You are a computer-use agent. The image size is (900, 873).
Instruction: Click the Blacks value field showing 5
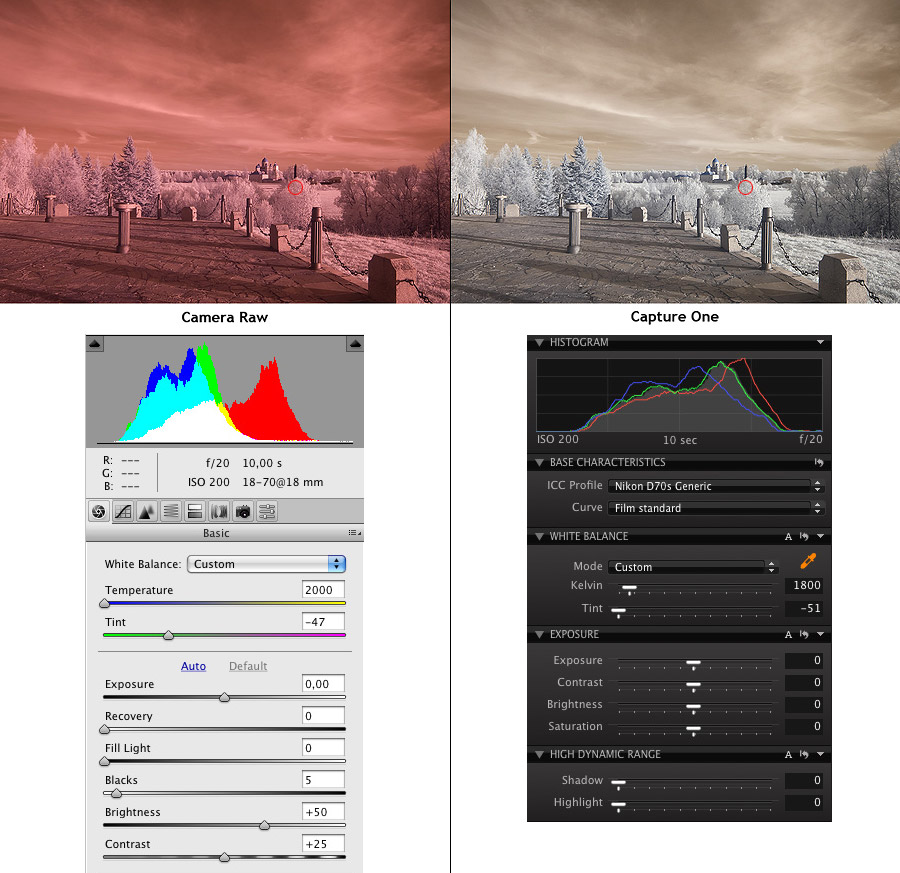tap(323, 780)
